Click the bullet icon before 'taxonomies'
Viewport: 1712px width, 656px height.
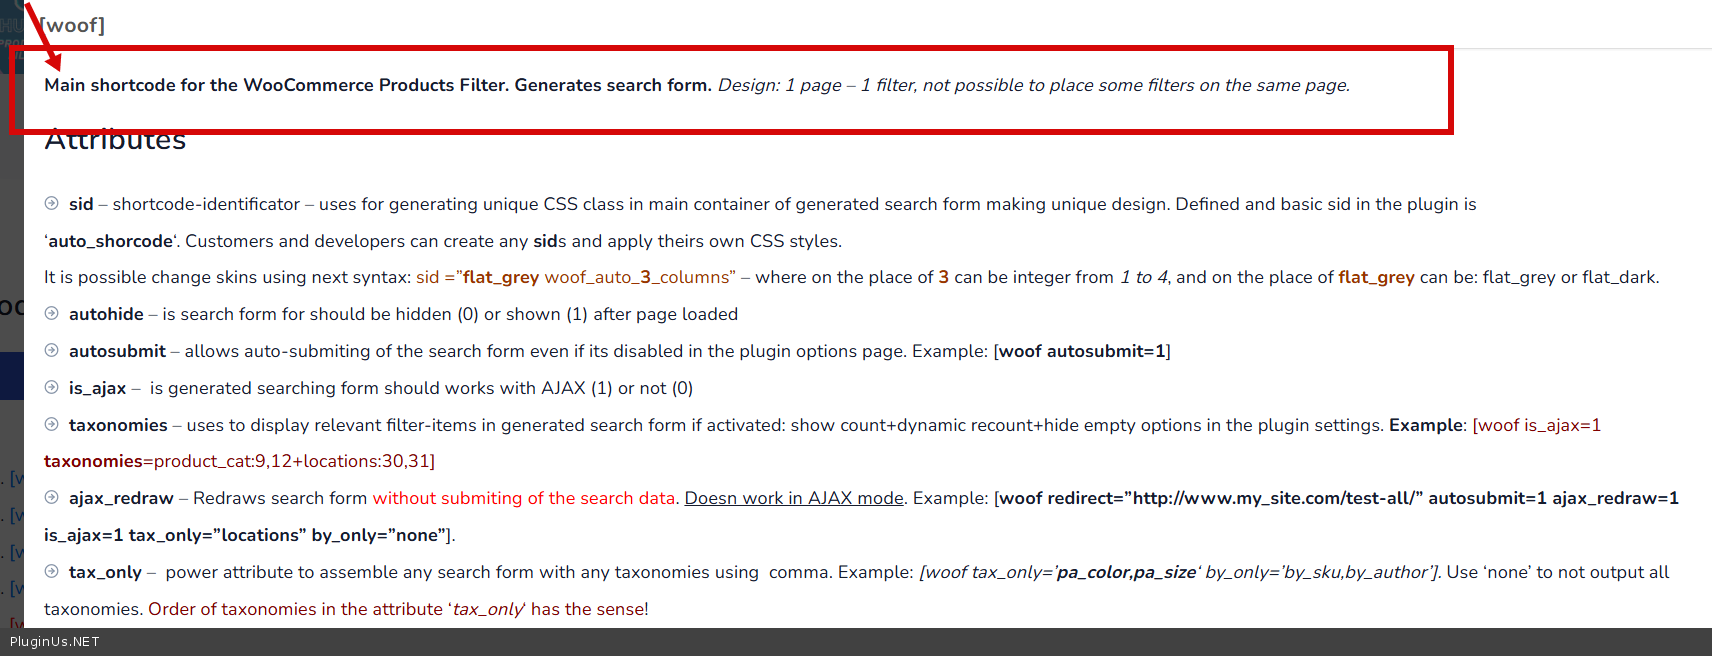coord(51,424)
